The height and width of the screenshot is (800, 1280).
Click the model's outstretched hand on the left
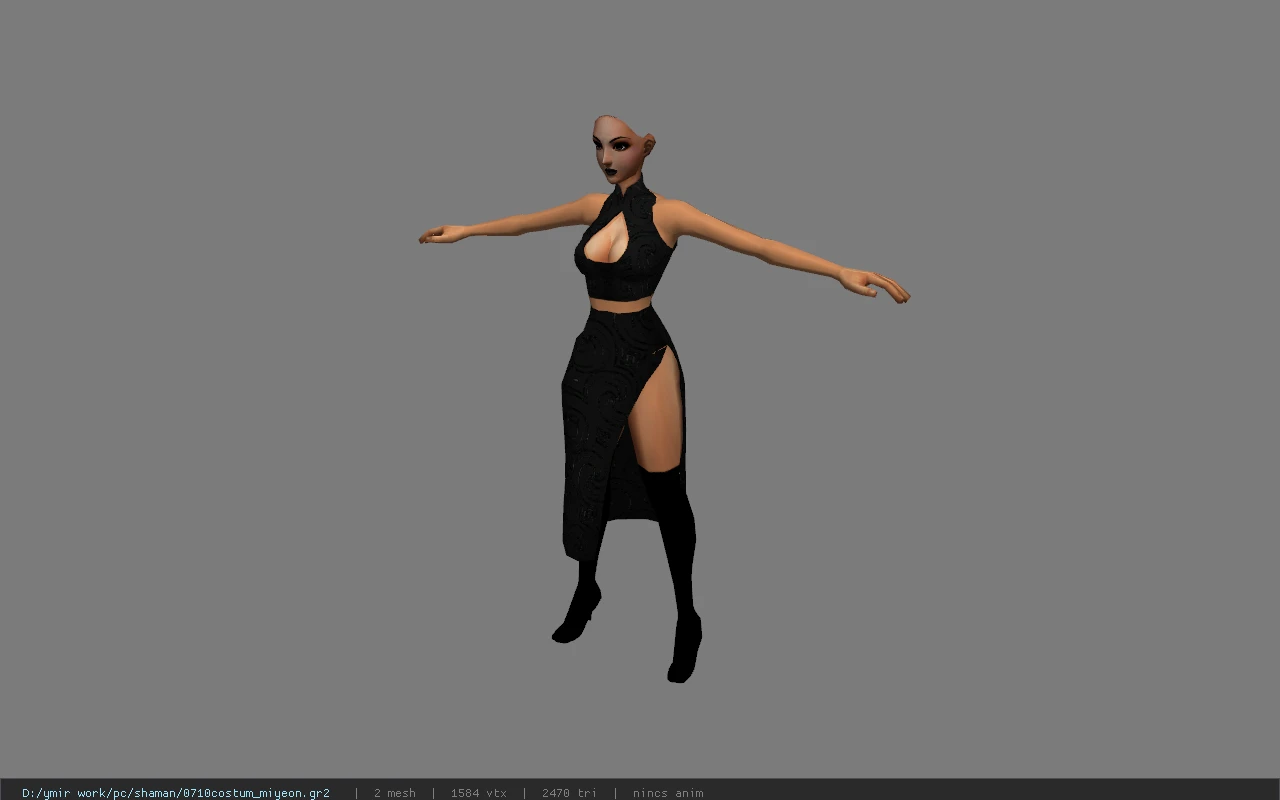(442, 235)
